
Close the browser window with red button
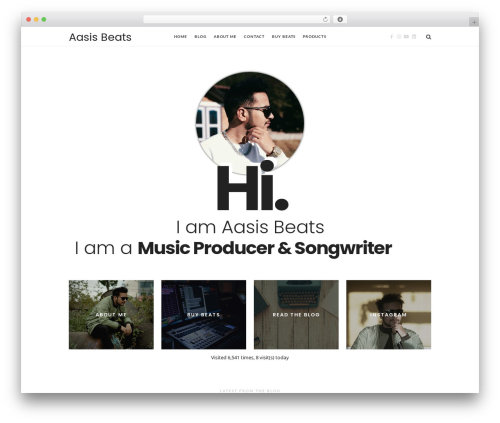[x=29, y=20]
